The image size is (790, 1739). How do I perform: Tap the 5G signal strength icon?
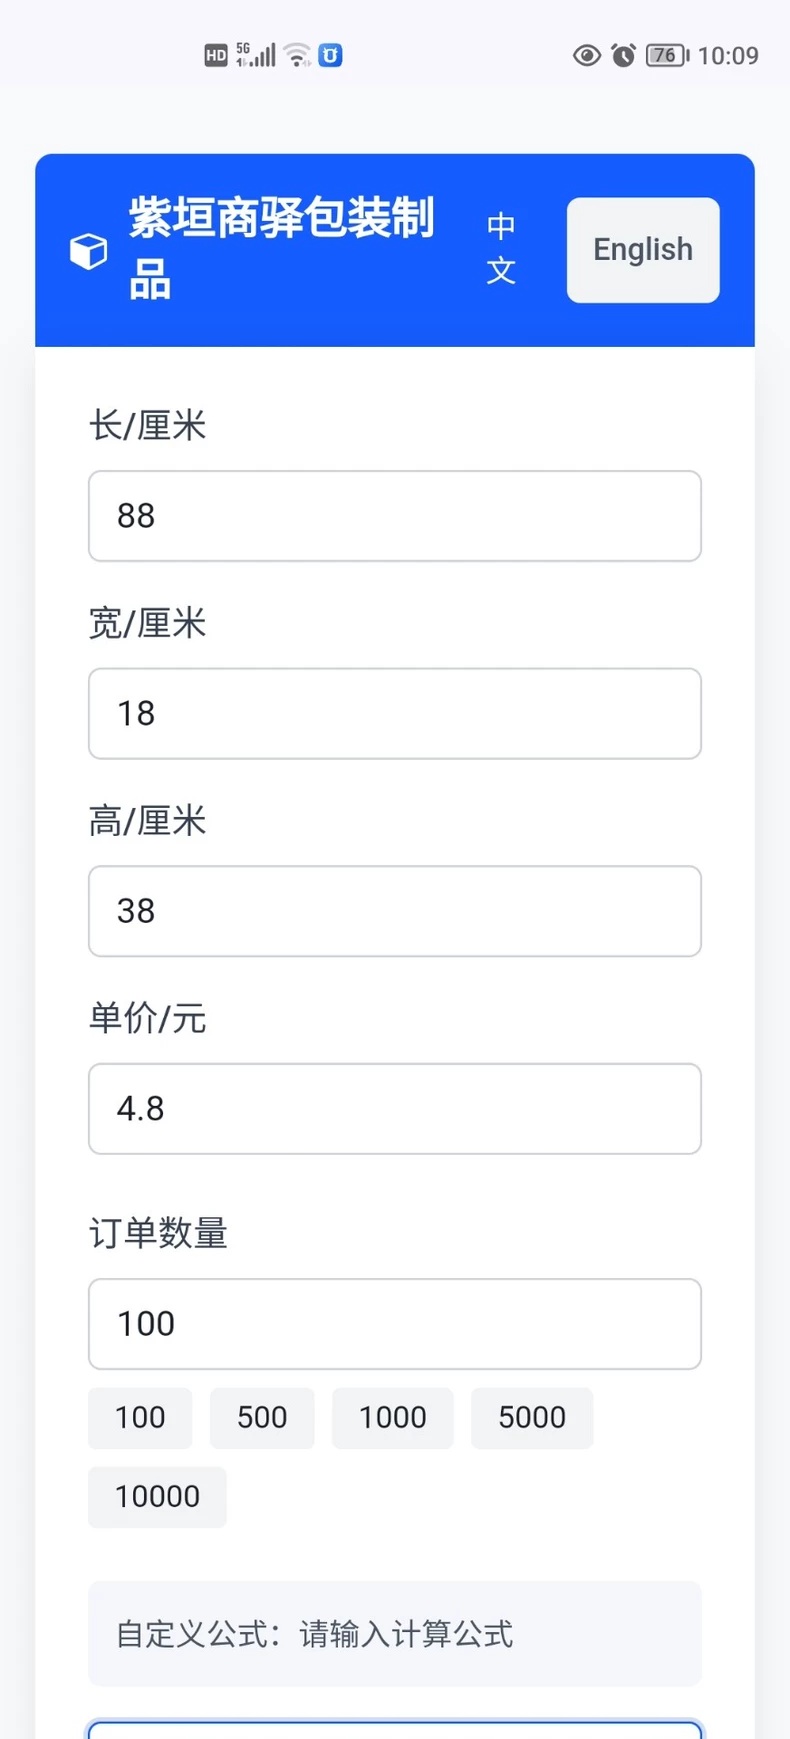[x=256, y=55]
